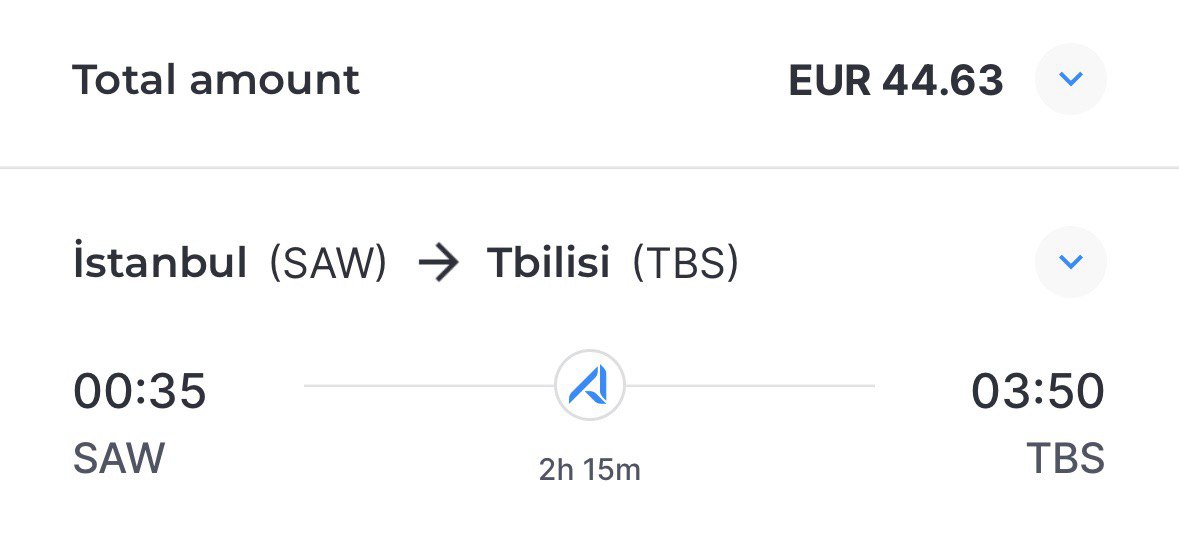The image size is (1179, 538).
Task: Select the İstanbul city name
Action: point(160,262)
